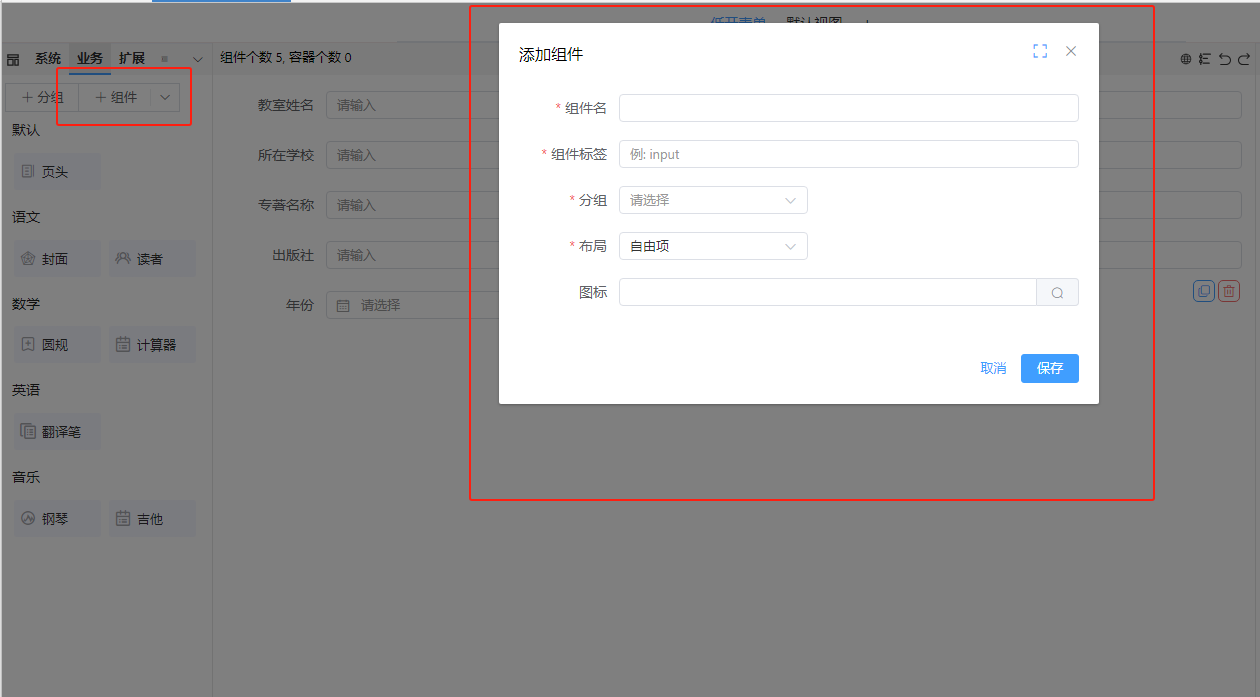Viewport: 1260px width, 697px height.
Task: Close the 添加组件 dialog with the X
Action: [1071, 51]
